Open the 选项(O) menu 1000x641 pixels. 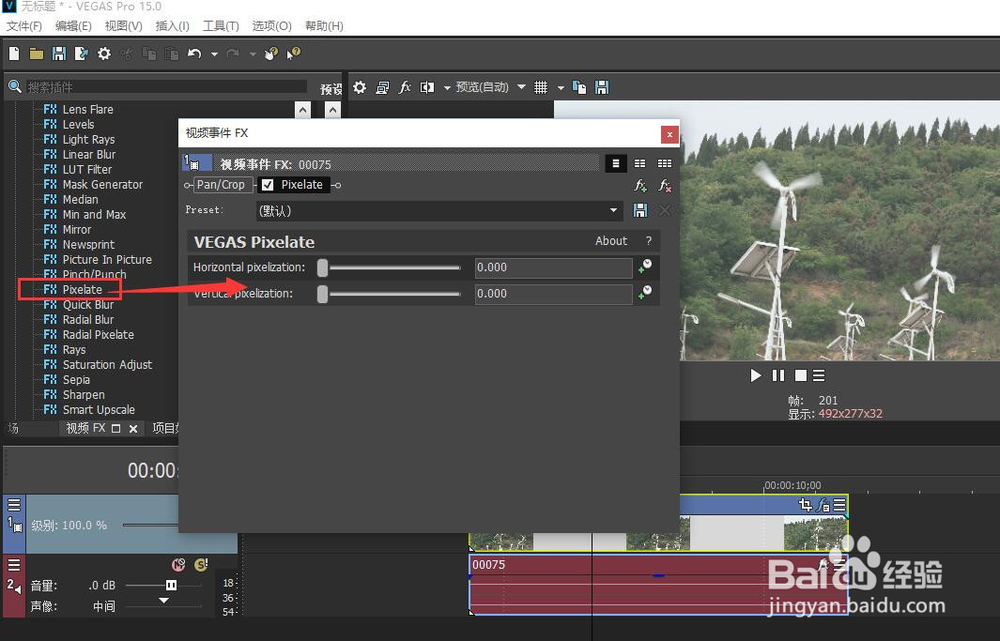272,26
